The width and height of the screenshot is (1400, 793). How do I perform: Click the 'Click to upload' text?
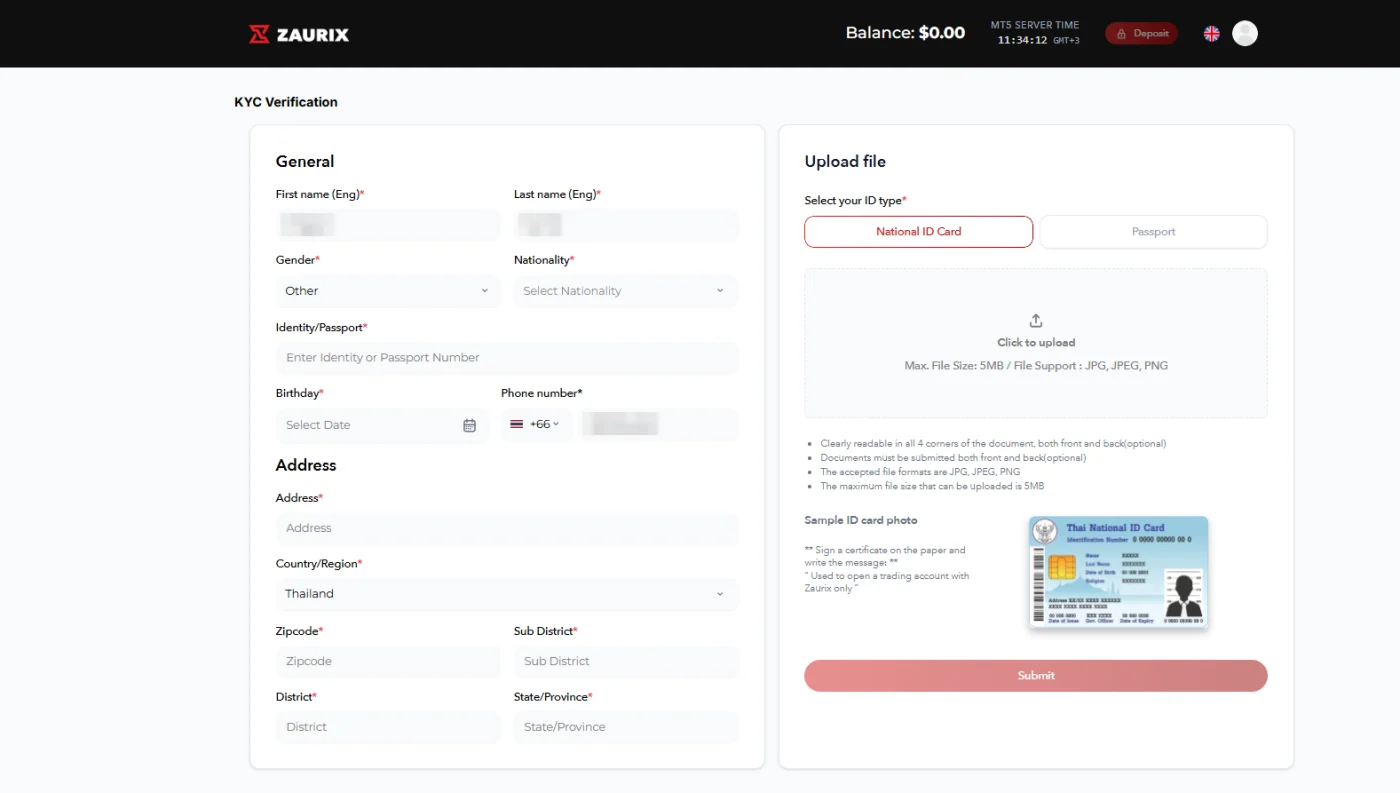pos(1036,343)
